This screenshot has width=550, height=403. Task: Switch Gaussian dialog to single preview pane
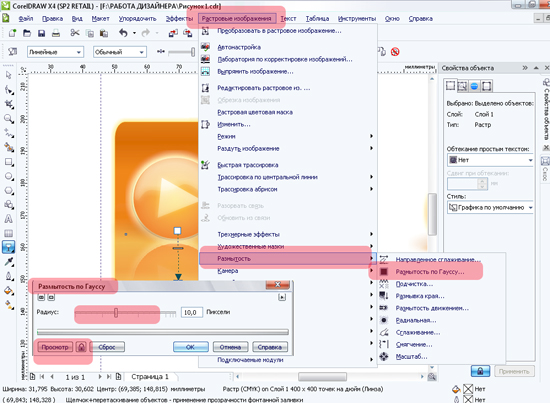point(51,297)
